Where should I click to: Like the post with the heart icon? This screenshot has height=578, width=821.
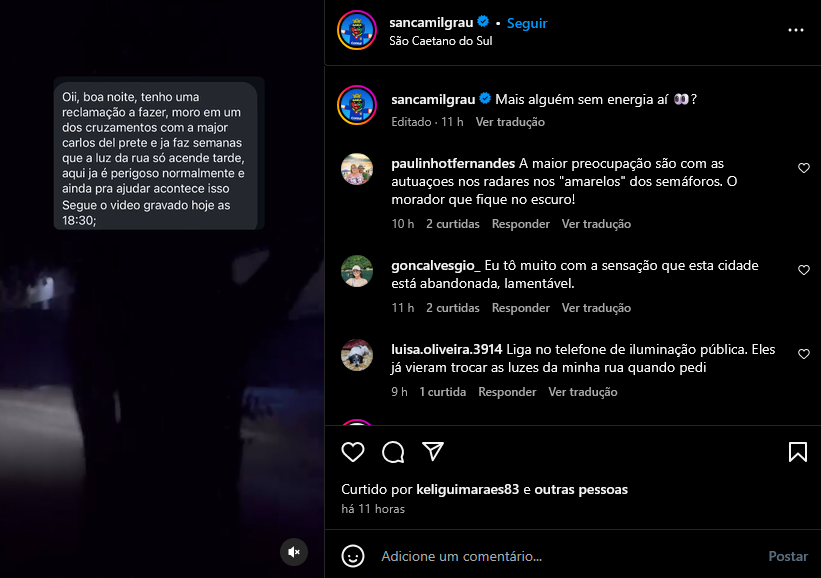[353, 452]
